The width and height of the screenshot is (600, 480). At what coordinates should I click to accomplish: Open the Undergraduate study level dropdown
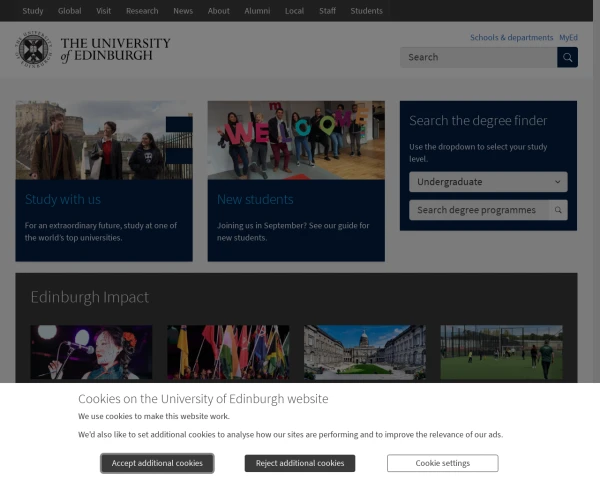click(x=488, y=182)
